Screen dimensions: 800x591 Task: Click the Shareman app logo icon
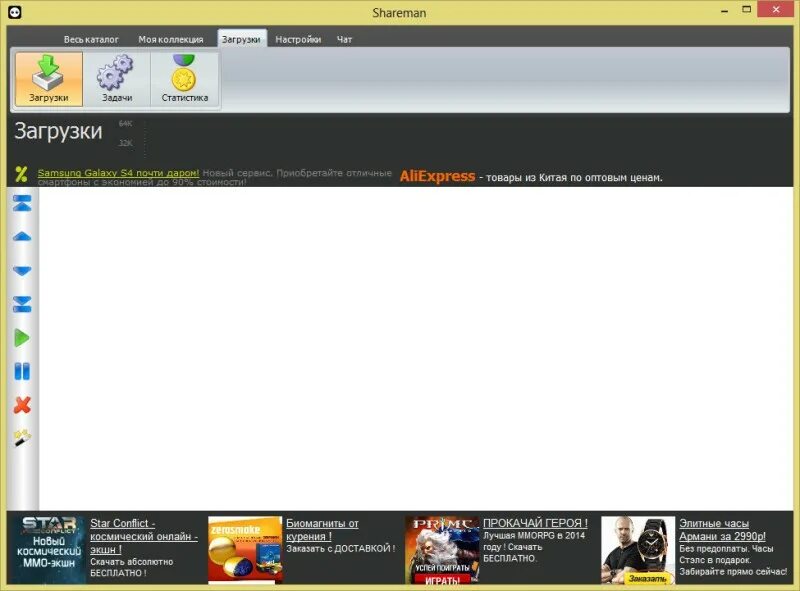click(15, 12)
